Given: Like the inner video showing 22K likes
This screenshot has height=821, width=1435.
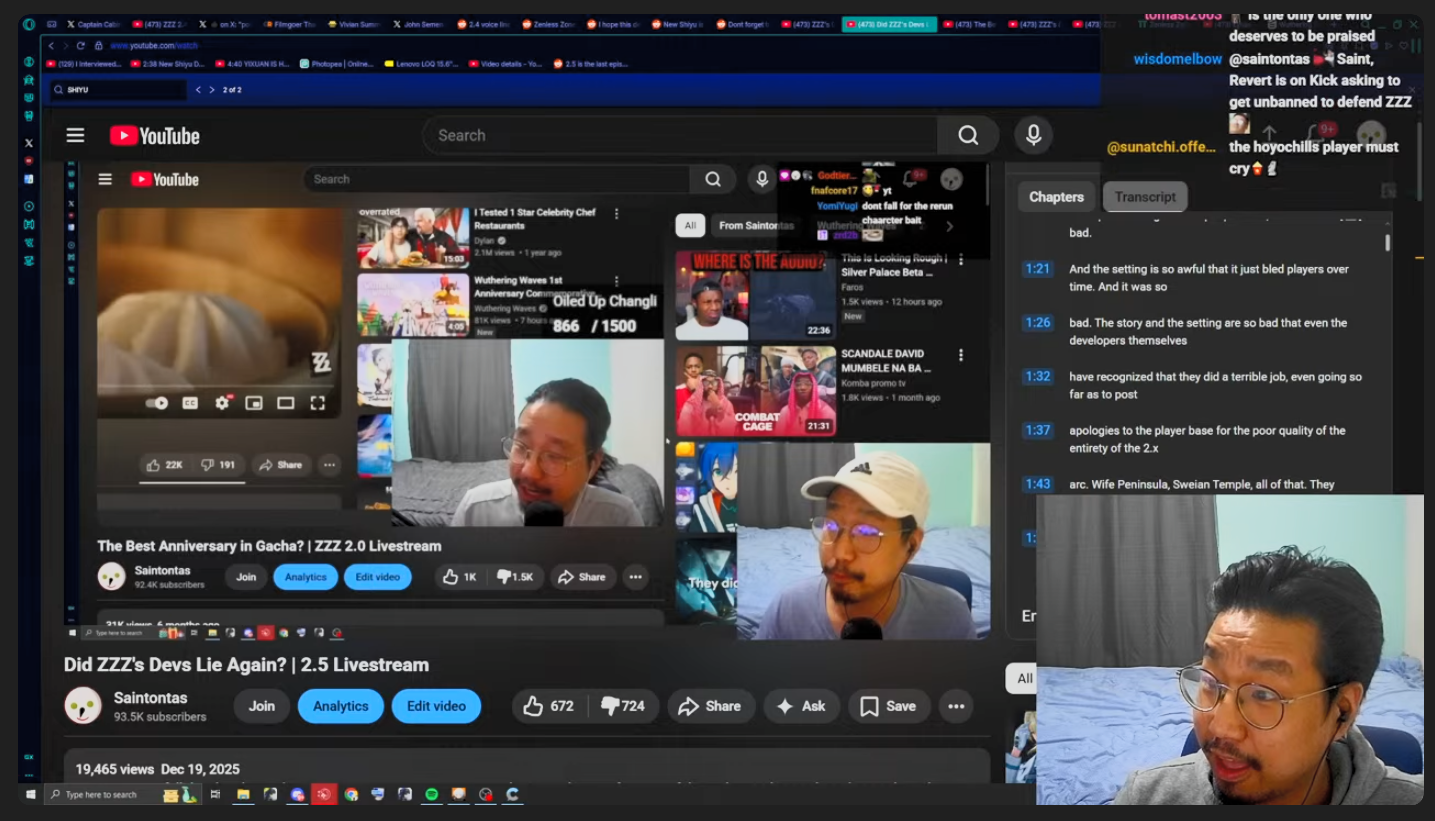Looking at the screenshot, I should [165, 465].
